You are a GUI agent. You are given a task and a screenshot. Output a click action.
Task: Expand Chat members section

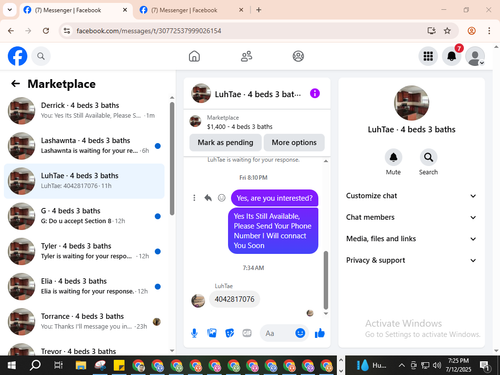[x=411, y=217]
